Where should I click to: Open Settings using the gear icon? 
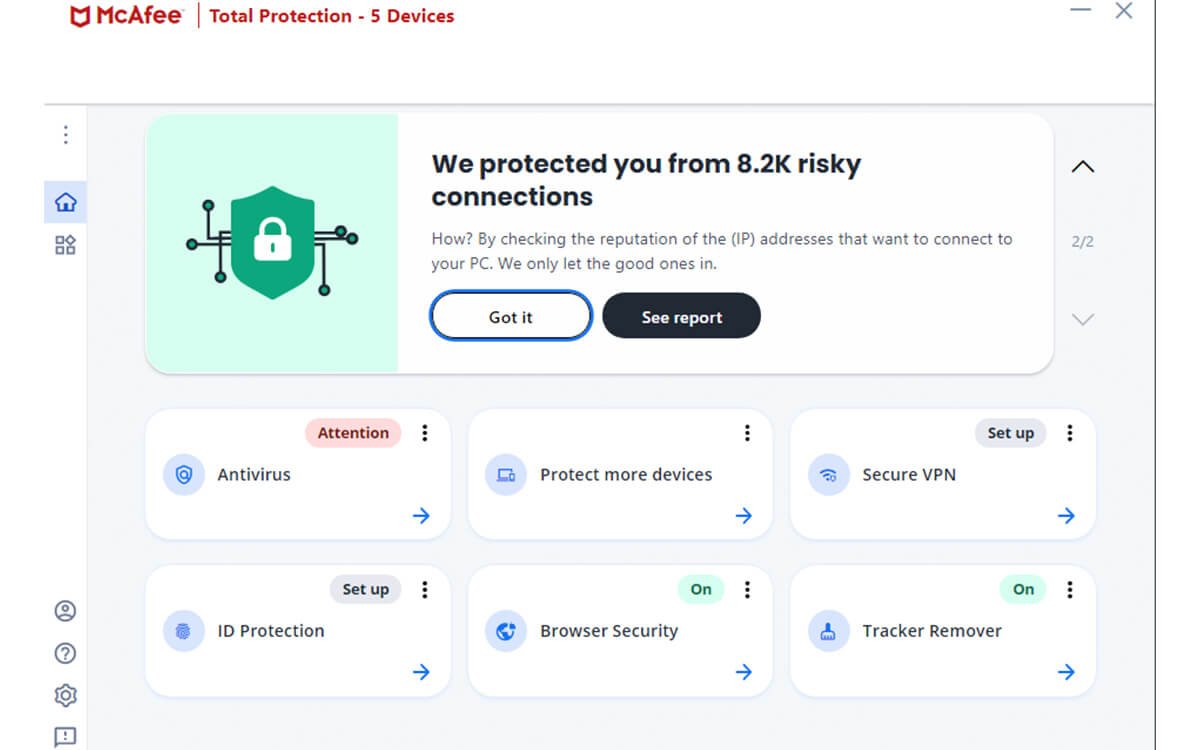(65, 695)
